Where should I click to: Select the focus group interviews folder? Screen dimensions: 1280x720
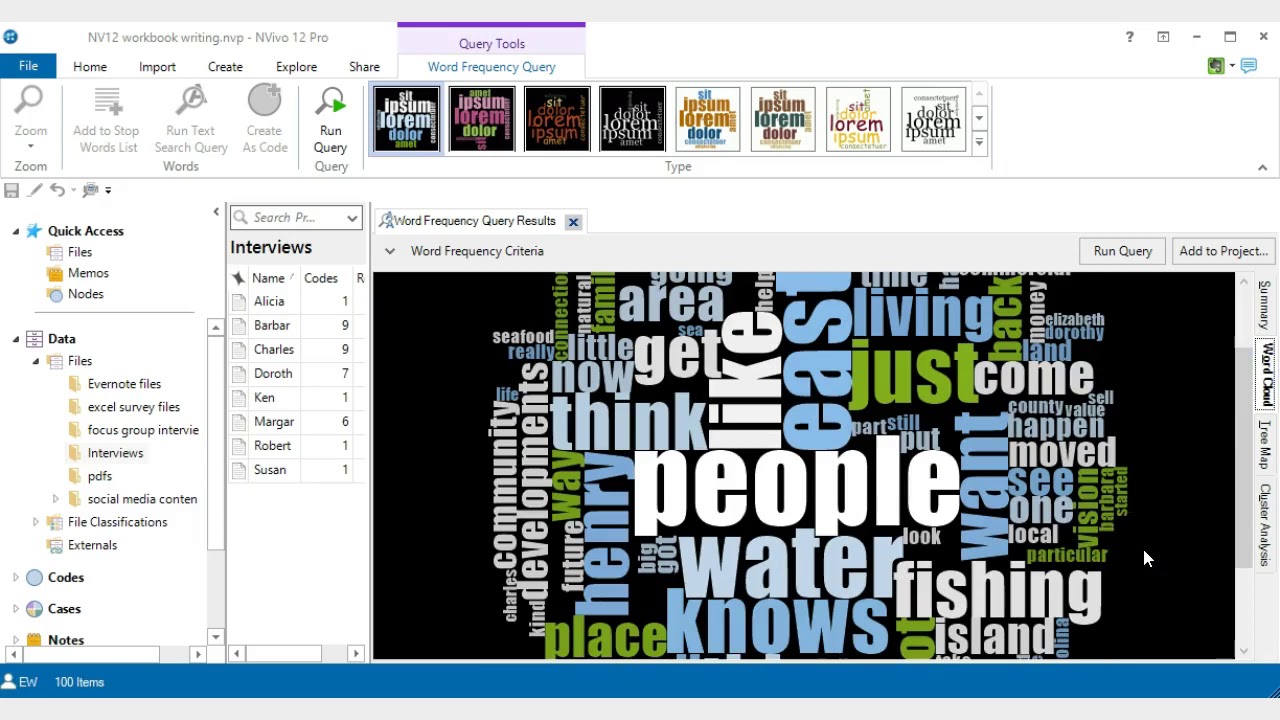click(143, 430)
